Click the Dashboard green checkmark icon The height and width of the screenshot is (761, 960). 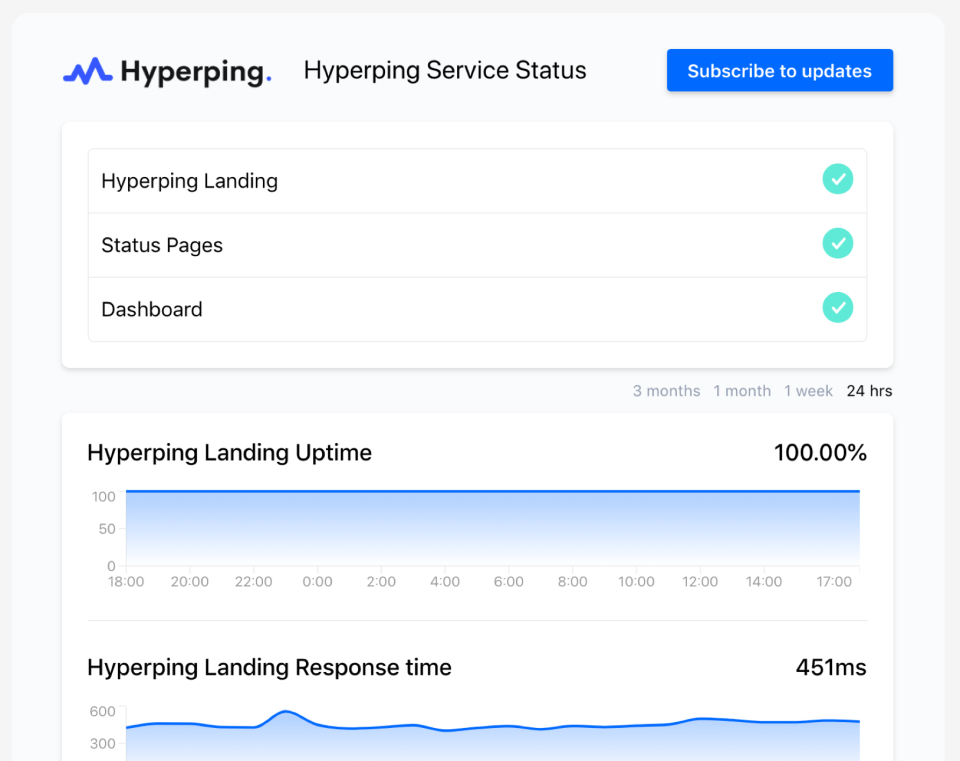point(837,308)
